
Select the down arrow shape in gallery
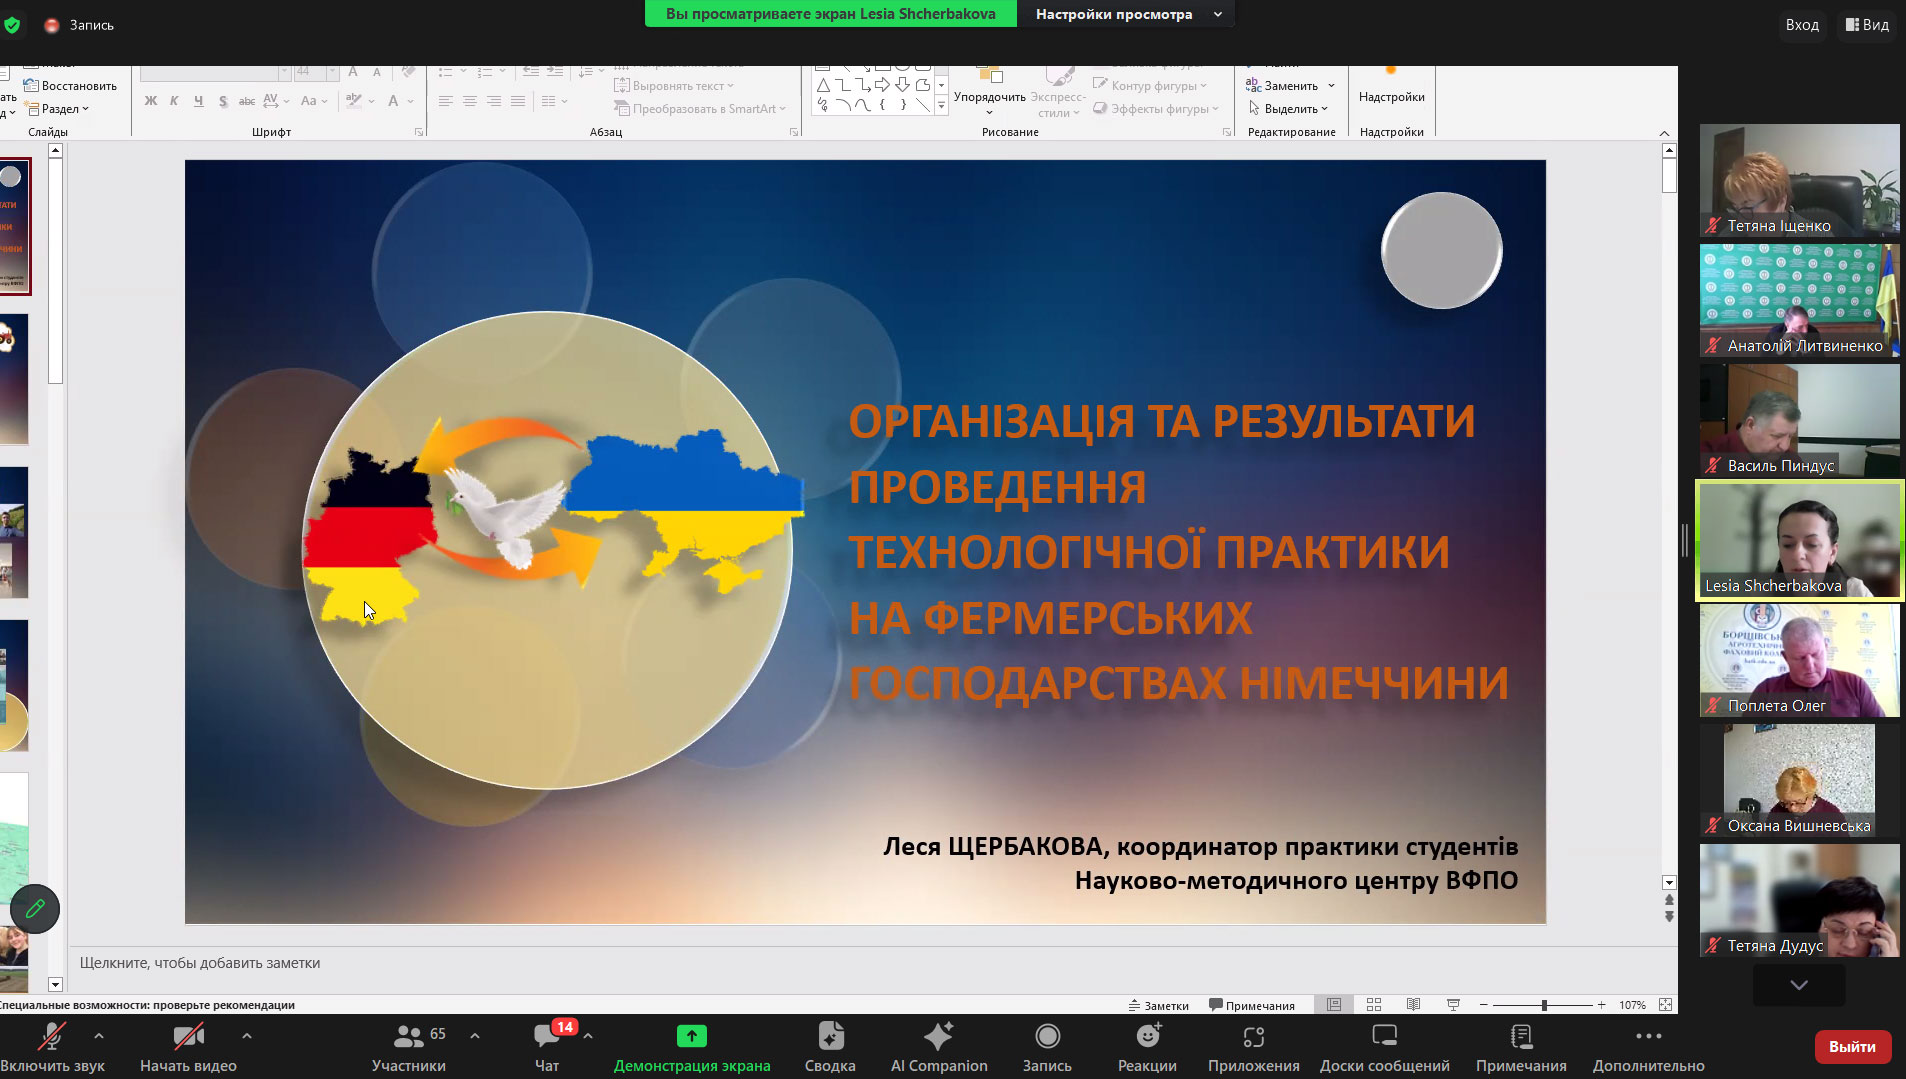[x=902, y=85]
